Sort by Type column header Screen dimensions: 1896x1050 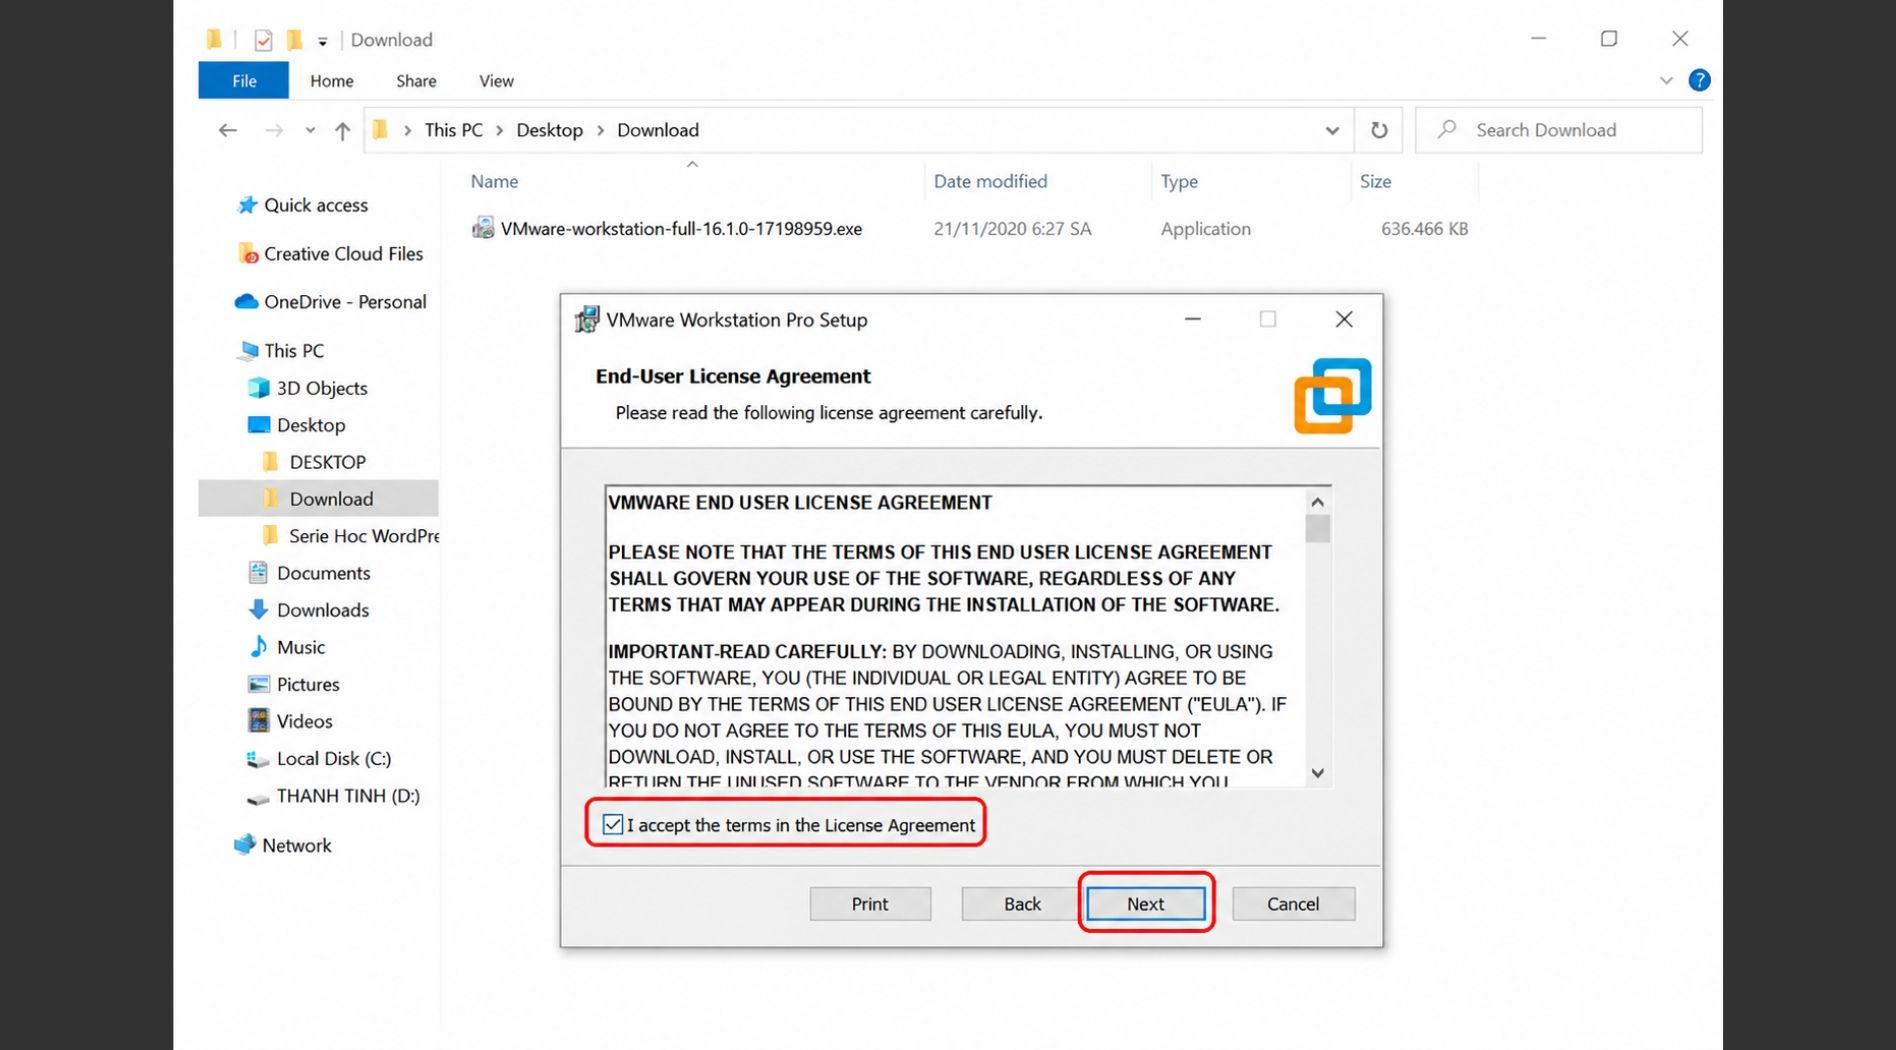point(1179,181)
